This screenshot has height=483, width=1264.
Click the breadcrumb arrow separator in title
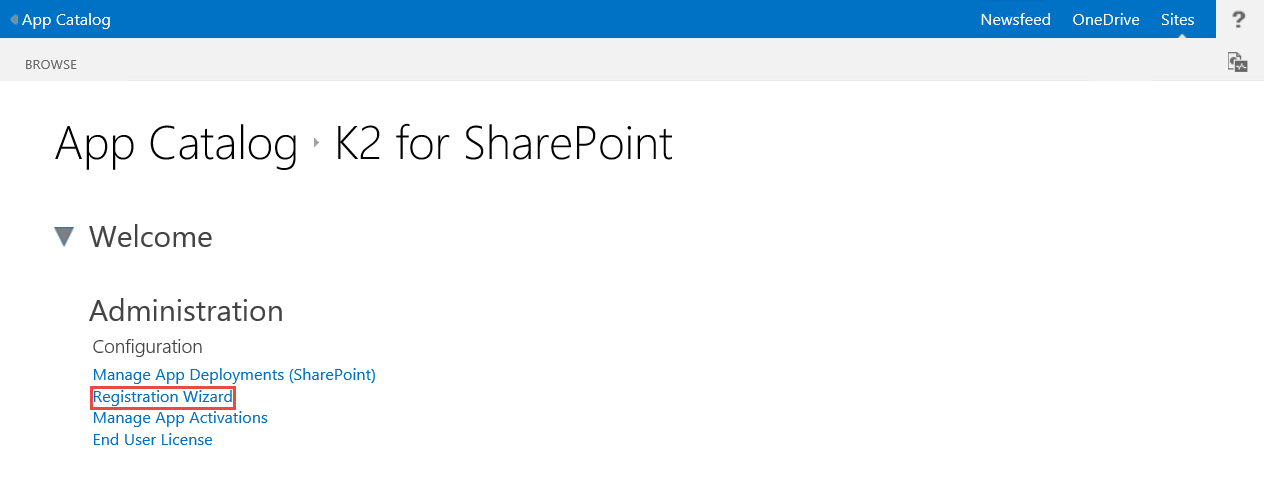coord(316,143)
